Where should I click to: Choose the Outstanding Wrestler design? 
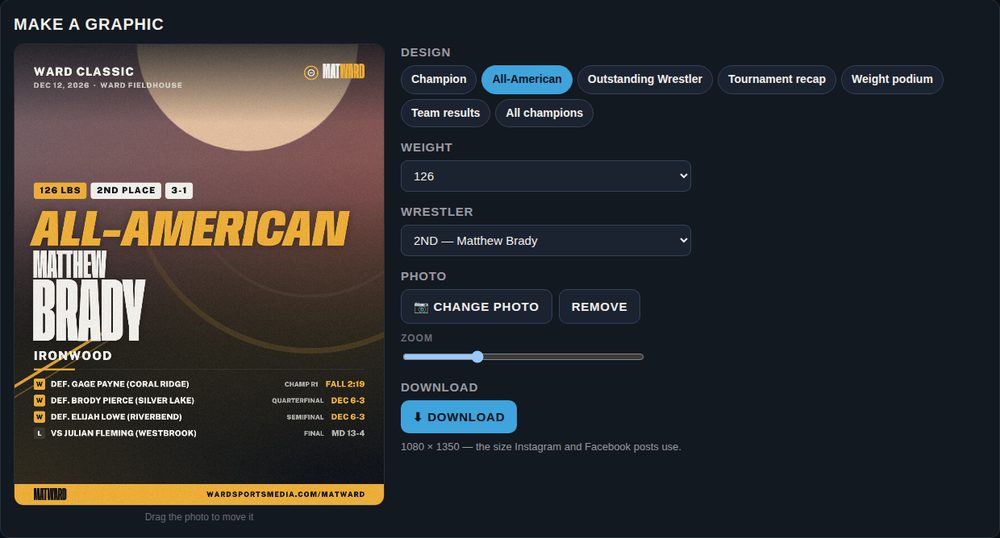645,79
